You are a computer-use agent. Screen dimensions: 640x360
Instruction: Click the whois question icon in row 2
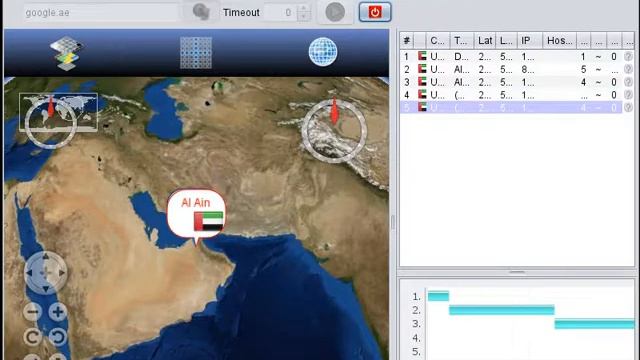click(629, 69)
